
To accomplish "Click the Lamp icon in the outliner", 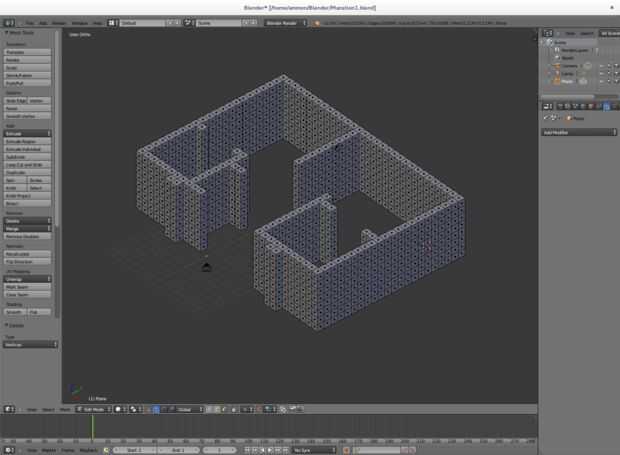I will tap(557, 73).
